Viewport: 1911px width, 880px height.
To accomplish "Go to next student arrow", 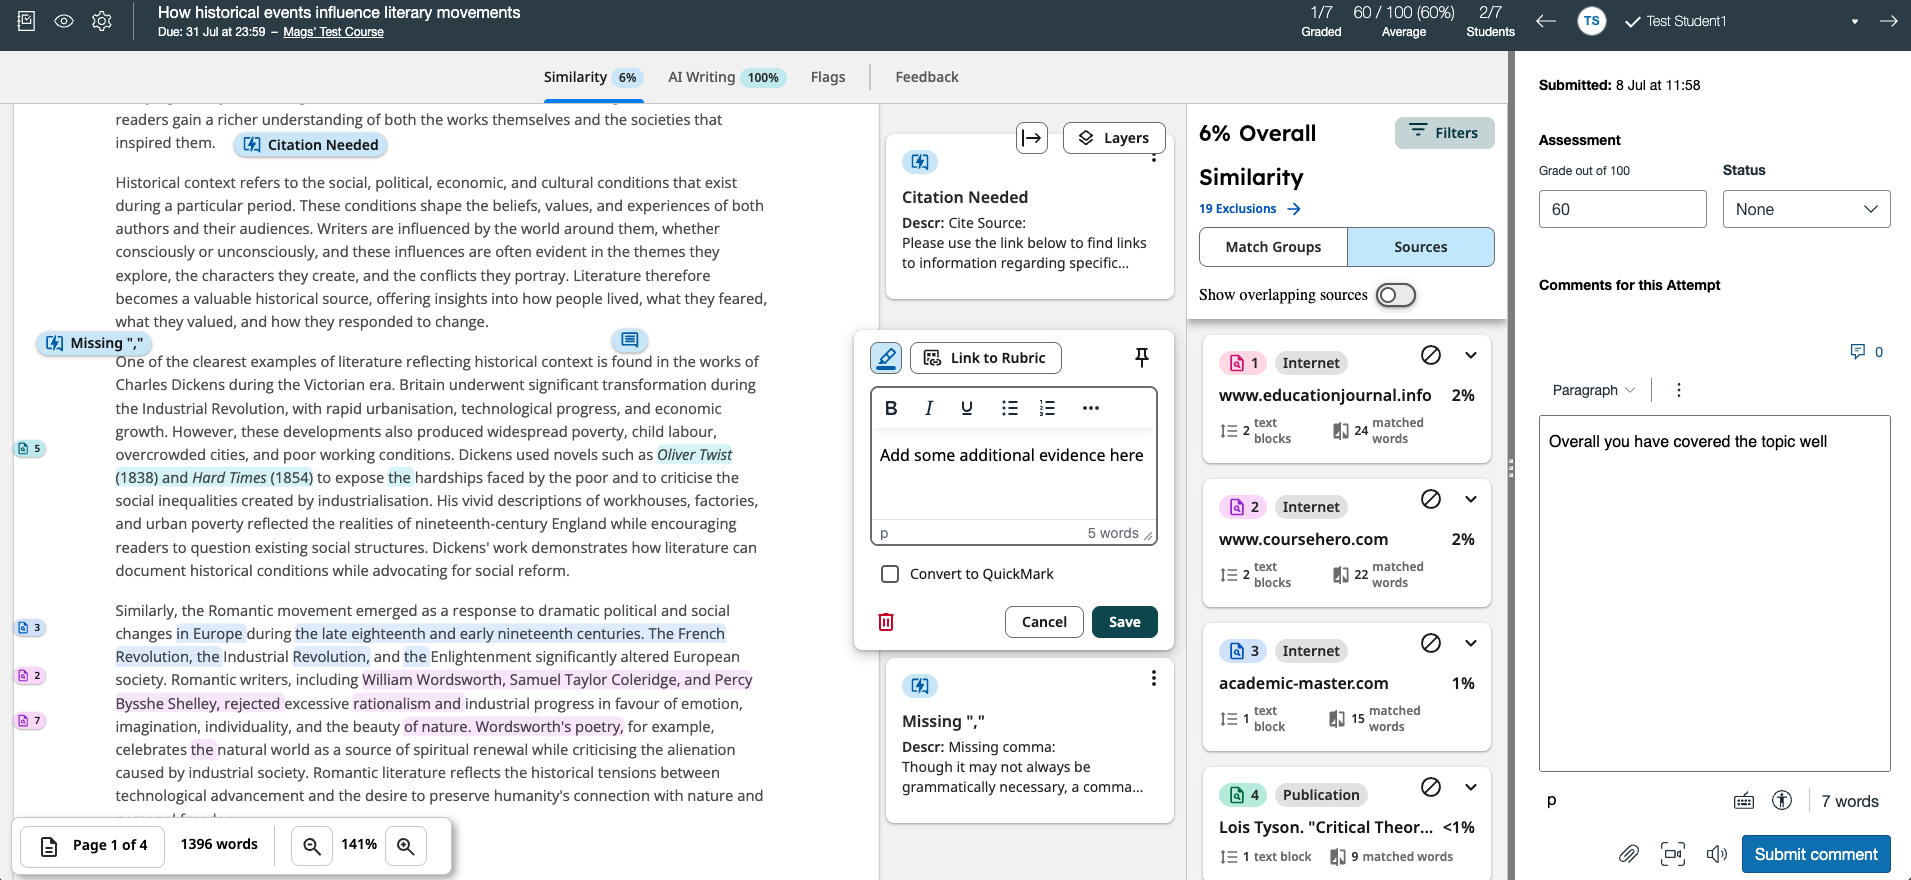I will pos(1888,21).
